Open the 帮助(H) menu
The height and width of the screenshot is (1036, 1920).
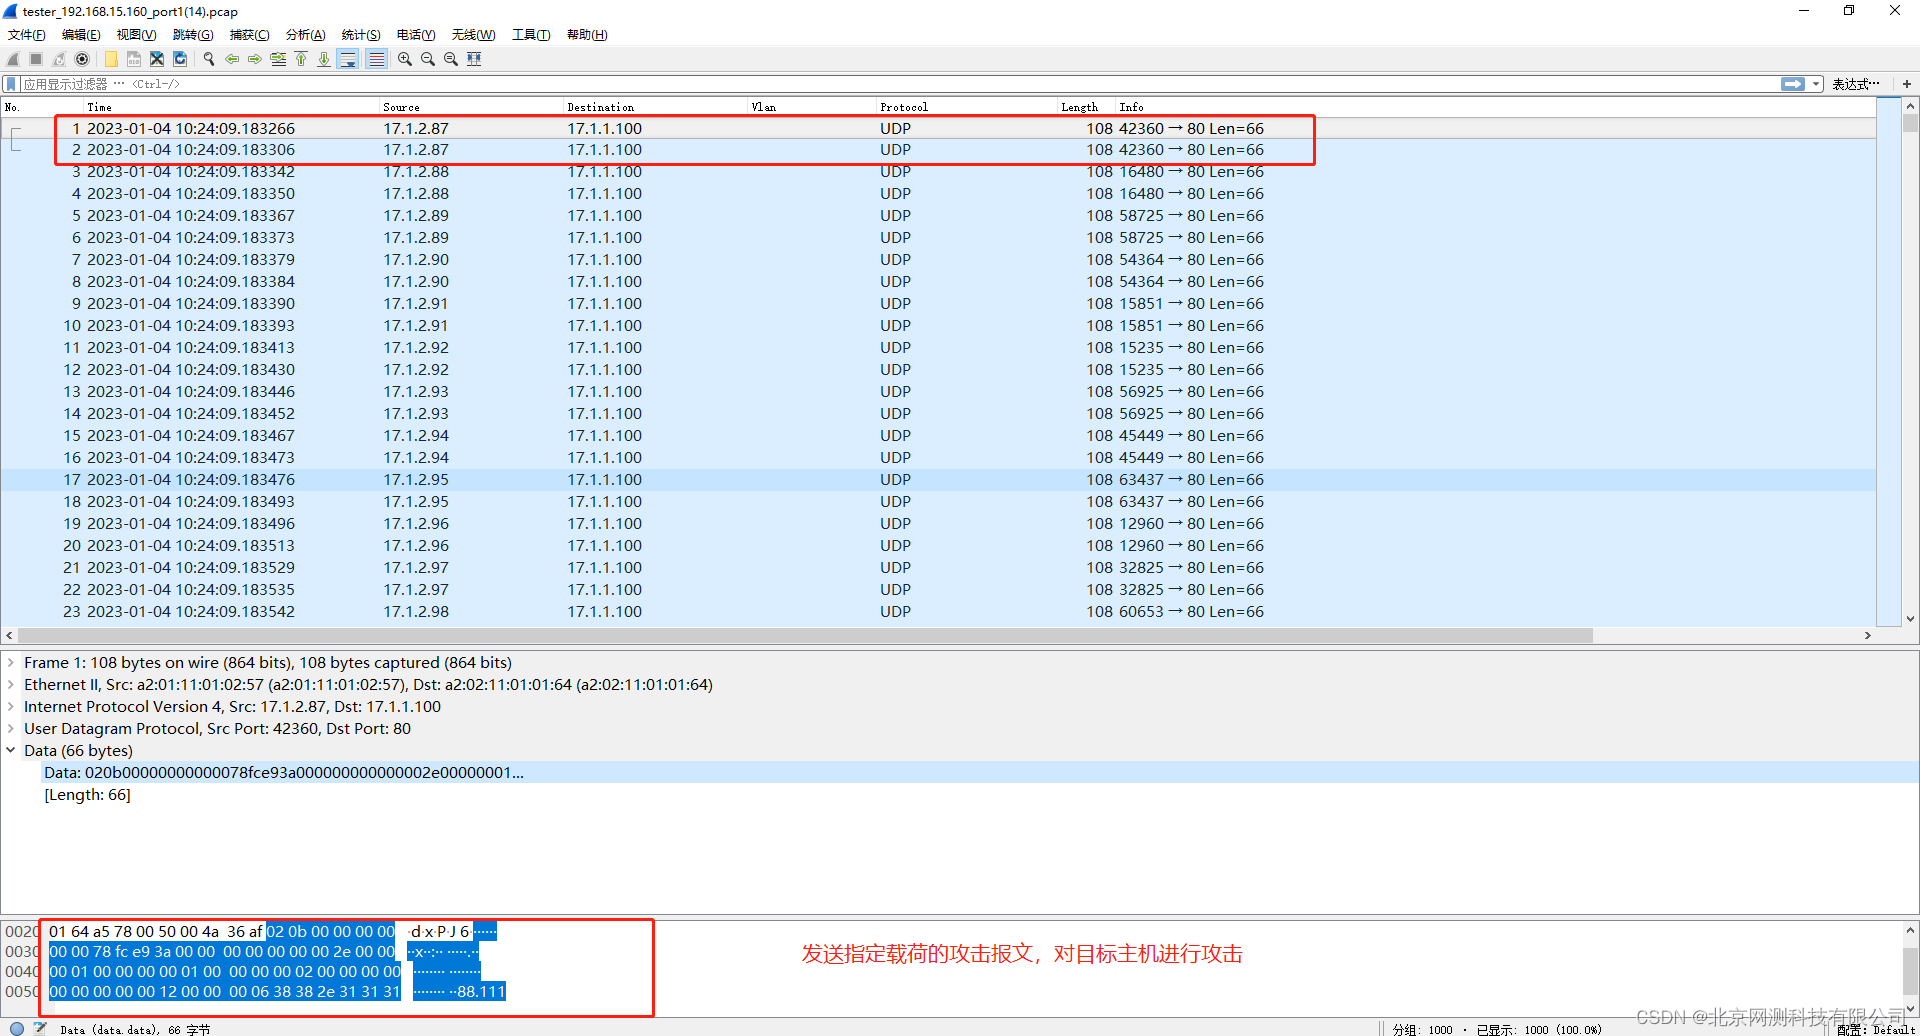pos(587,35)
